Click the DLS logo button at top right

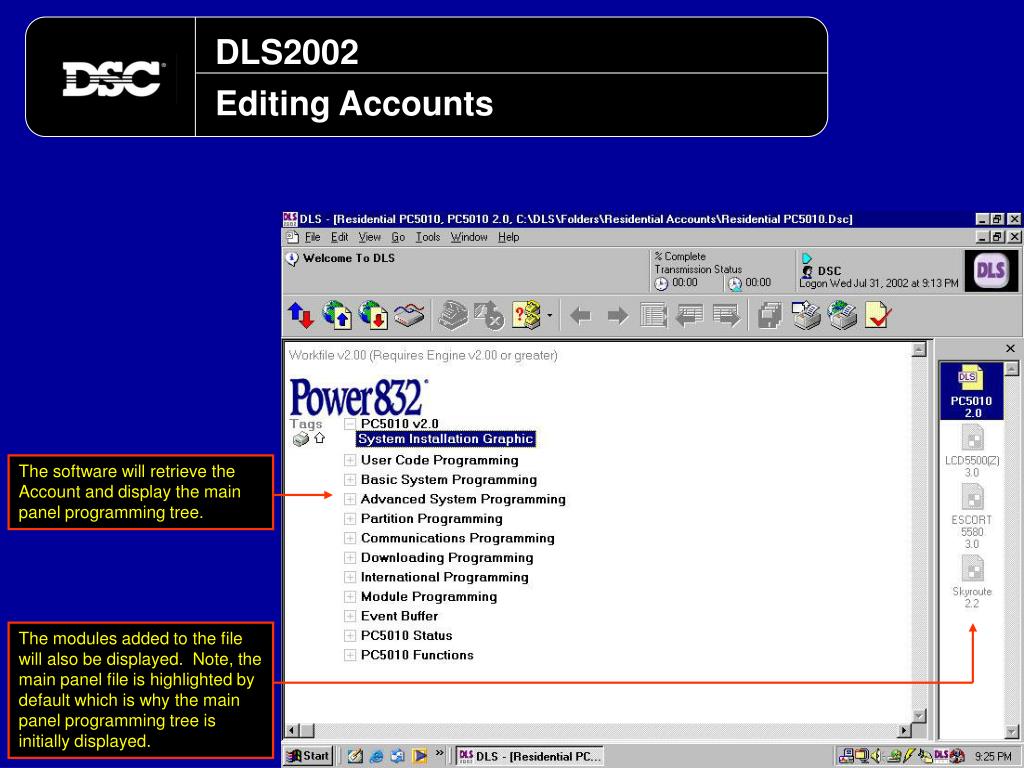991,270
